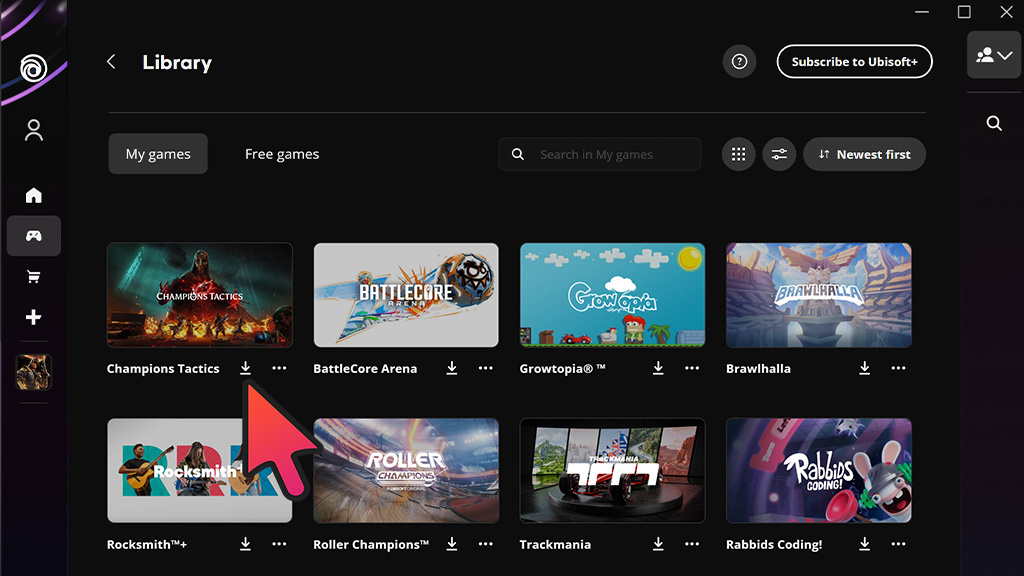
Task: Click the plus icon in sidebar
Action: pyautogui.click(x=33, y=317)
